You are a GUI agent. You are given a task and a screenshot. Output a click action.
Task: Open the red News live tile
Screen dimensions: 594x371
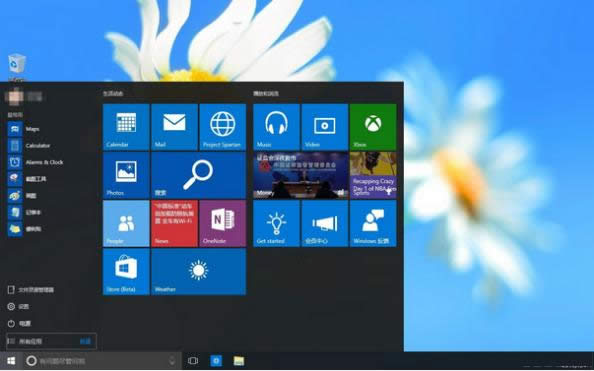[x=174, y=224]
